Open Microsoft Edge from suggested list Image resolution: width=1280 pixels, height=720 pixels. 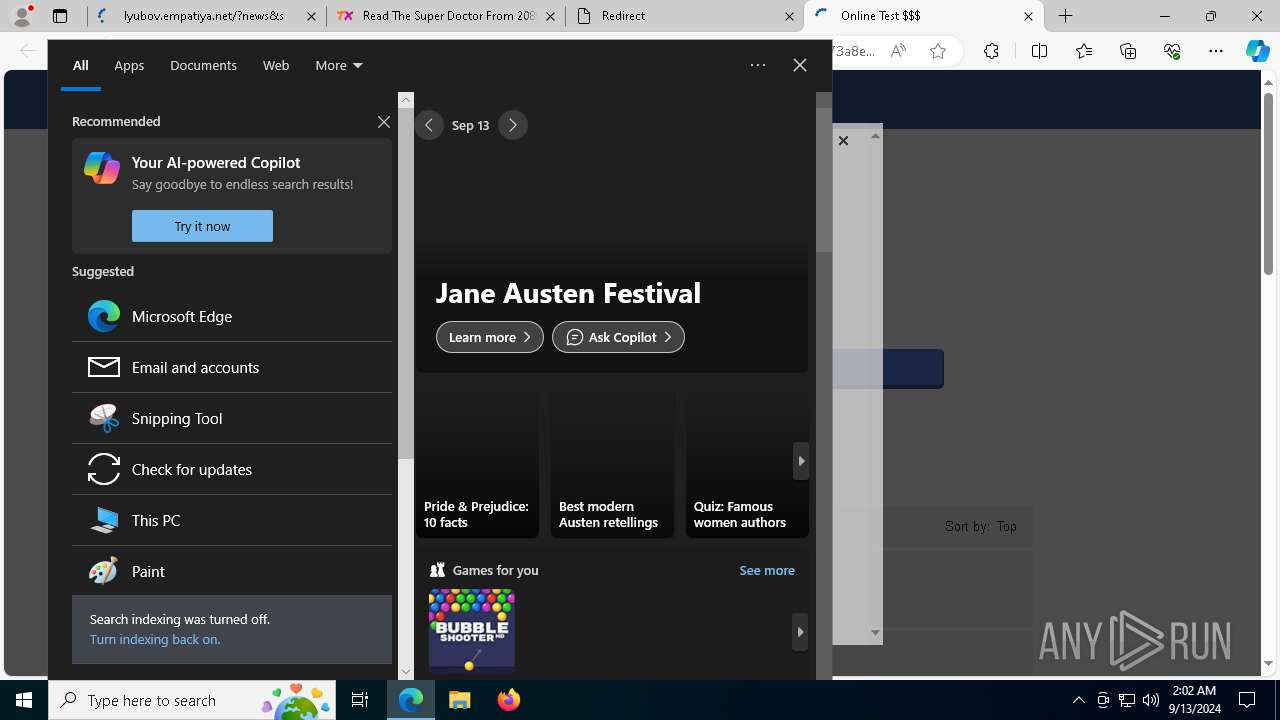point(232,316)
